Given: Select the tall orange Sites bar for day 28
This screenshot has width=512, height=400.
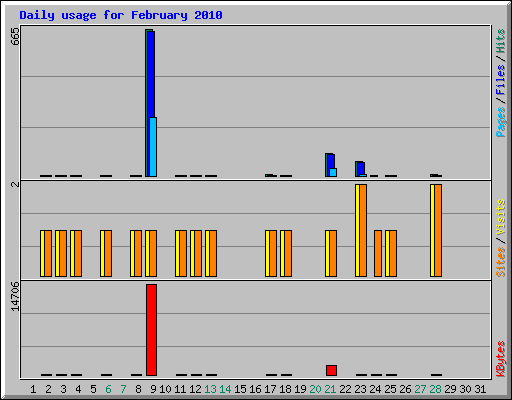Looking at the screenshot, I should point(438,230).
